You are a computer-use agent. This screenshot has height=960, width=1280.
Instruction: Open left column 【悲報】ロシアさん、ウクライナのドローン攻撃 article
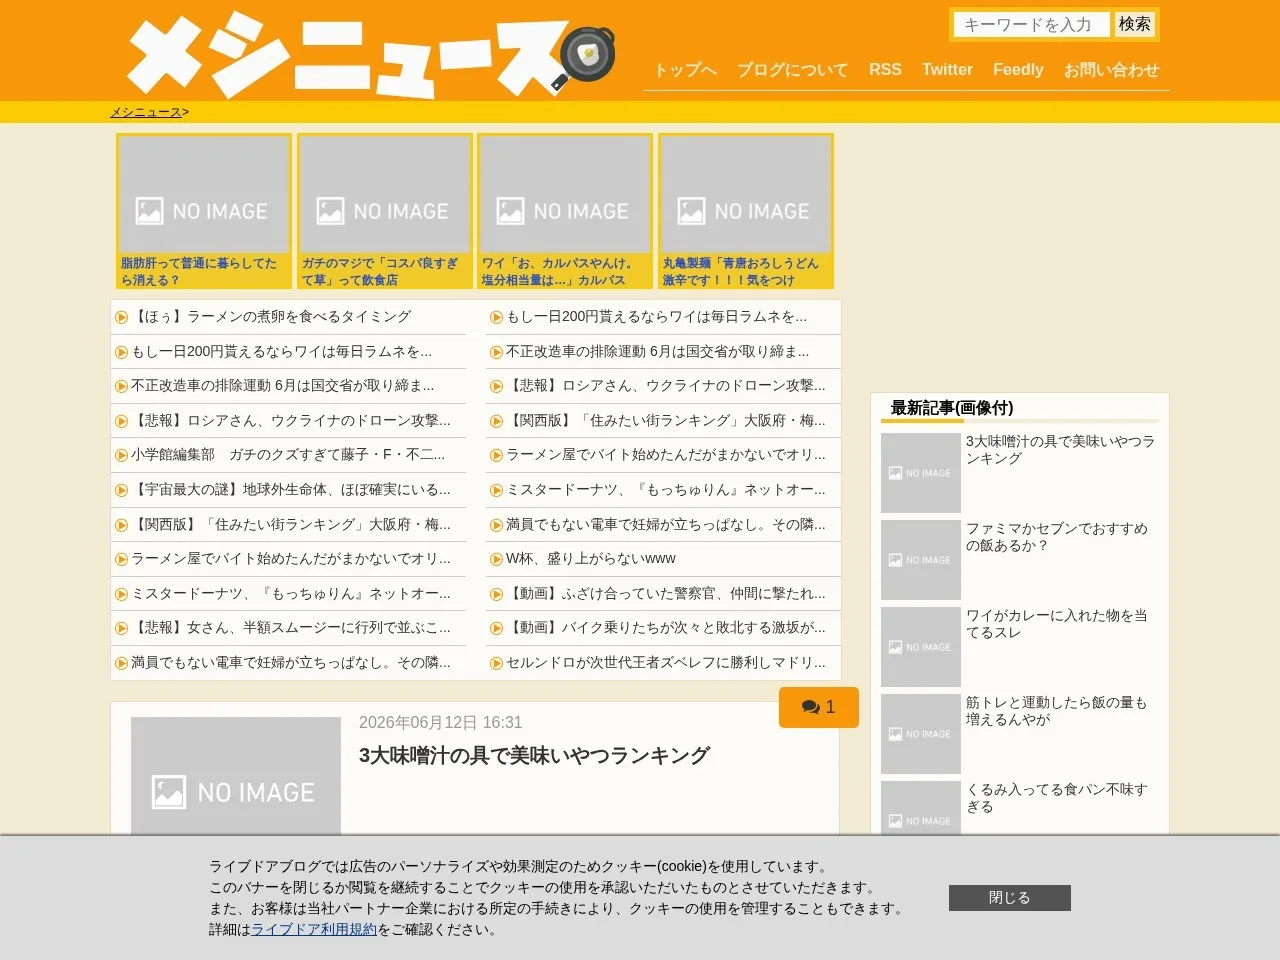coord(291,420)
